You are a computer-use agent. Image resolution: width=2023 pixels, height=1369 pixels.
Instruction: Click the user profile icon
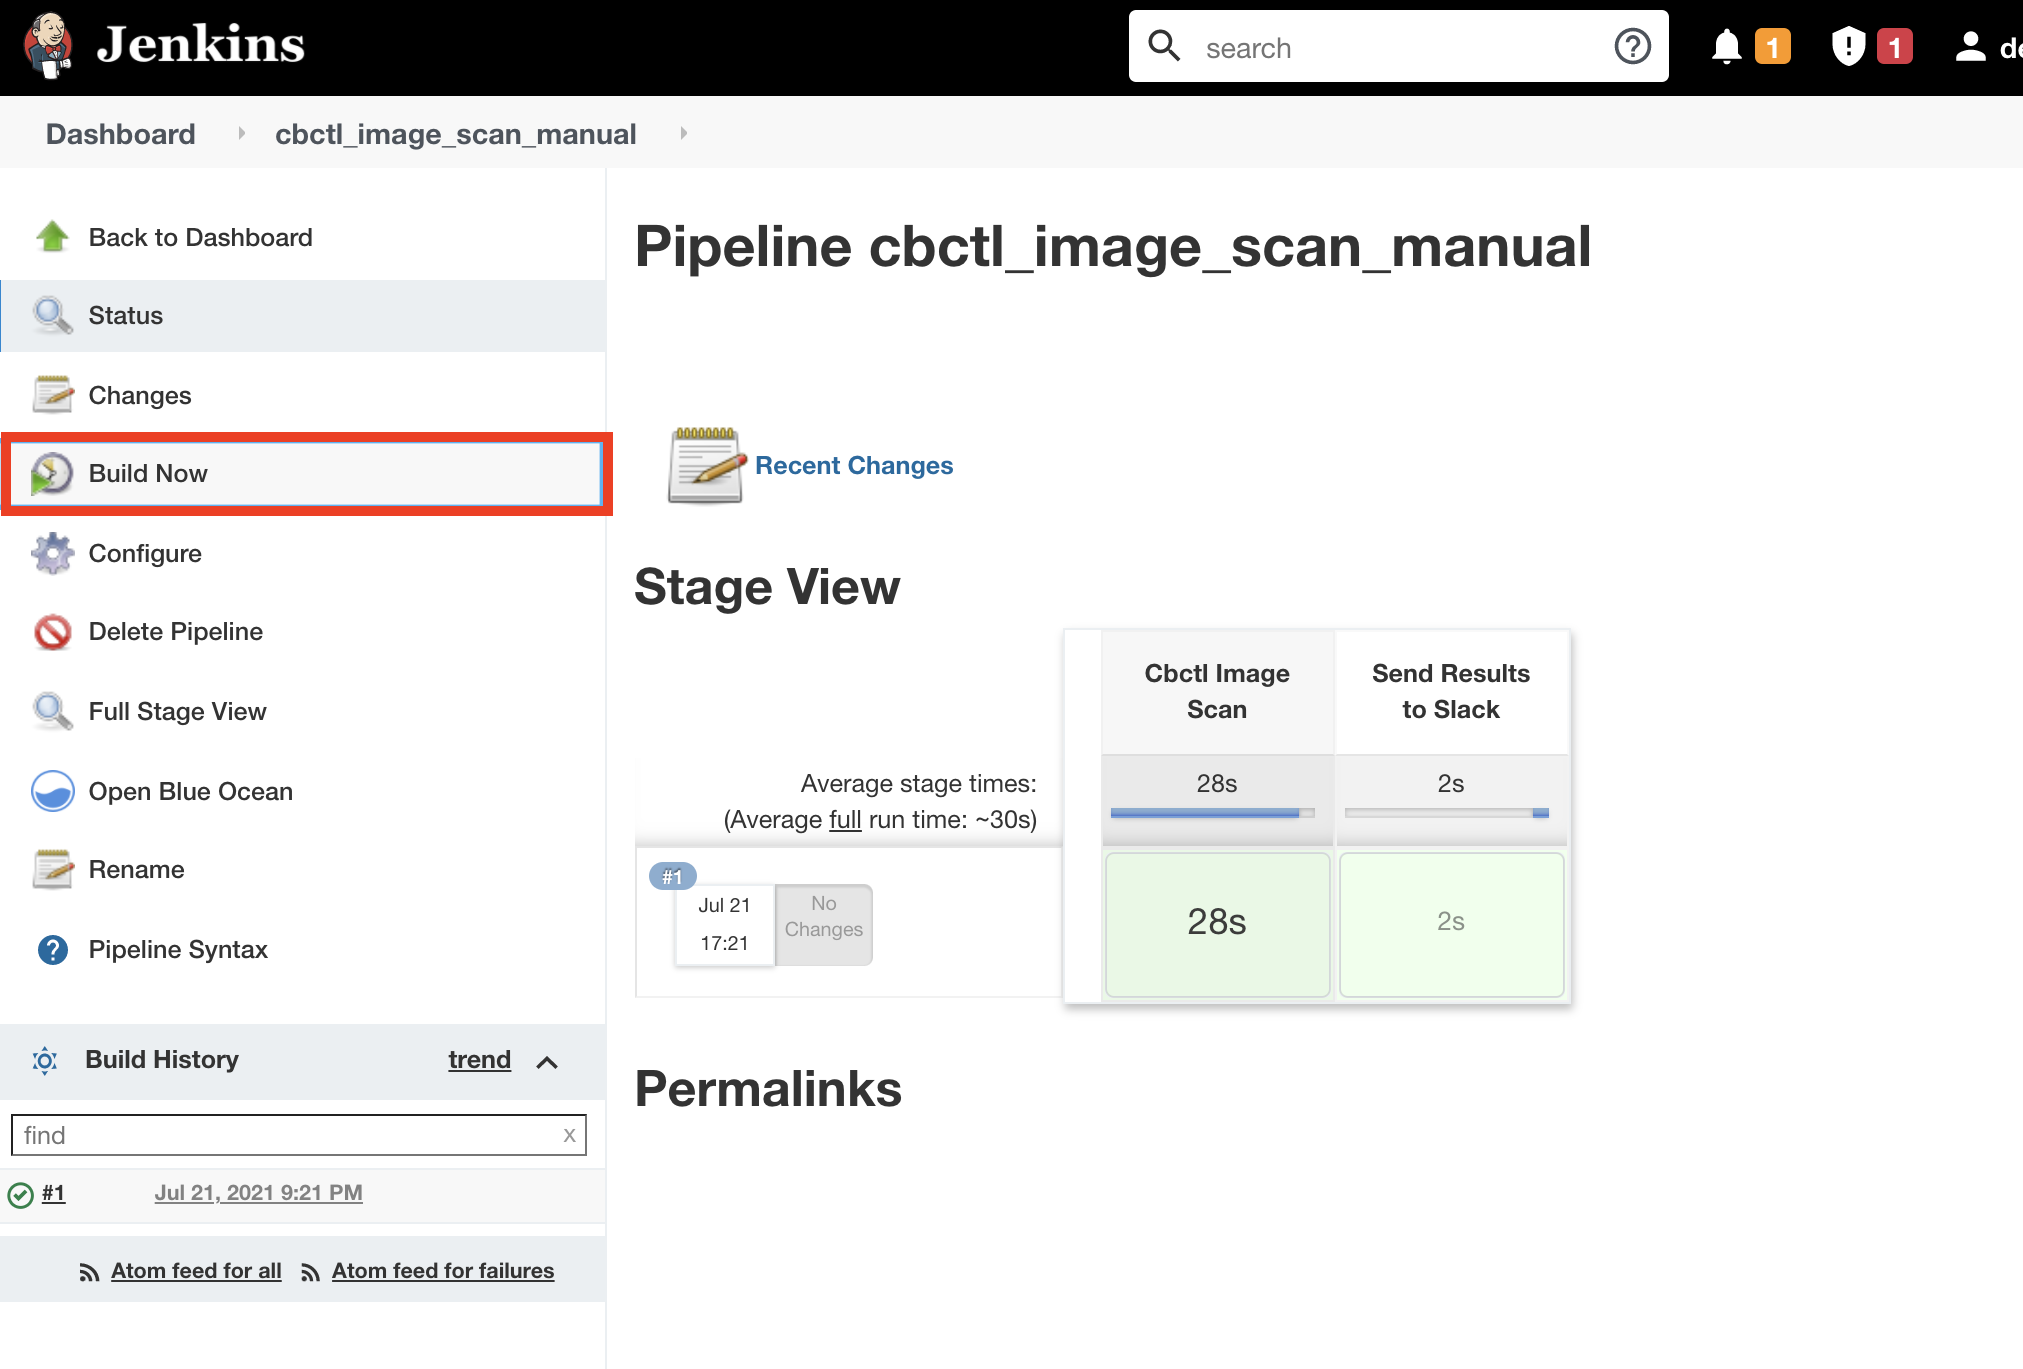point(1971,46)
